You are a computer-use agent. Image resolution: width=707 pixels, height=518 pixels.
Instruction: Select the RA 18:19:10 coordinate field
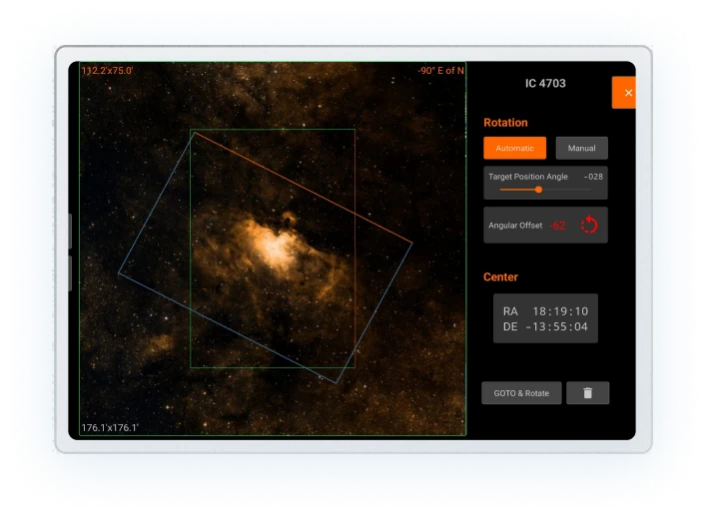click(546, 311)
